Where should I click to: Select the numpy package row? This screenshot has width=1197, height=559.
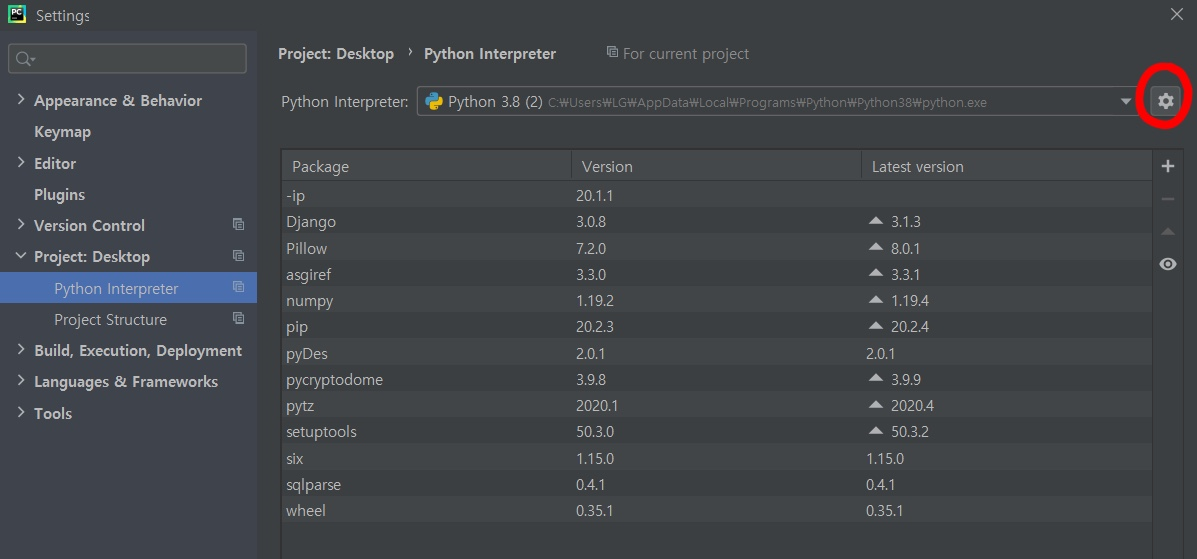(x=716, y=301)
